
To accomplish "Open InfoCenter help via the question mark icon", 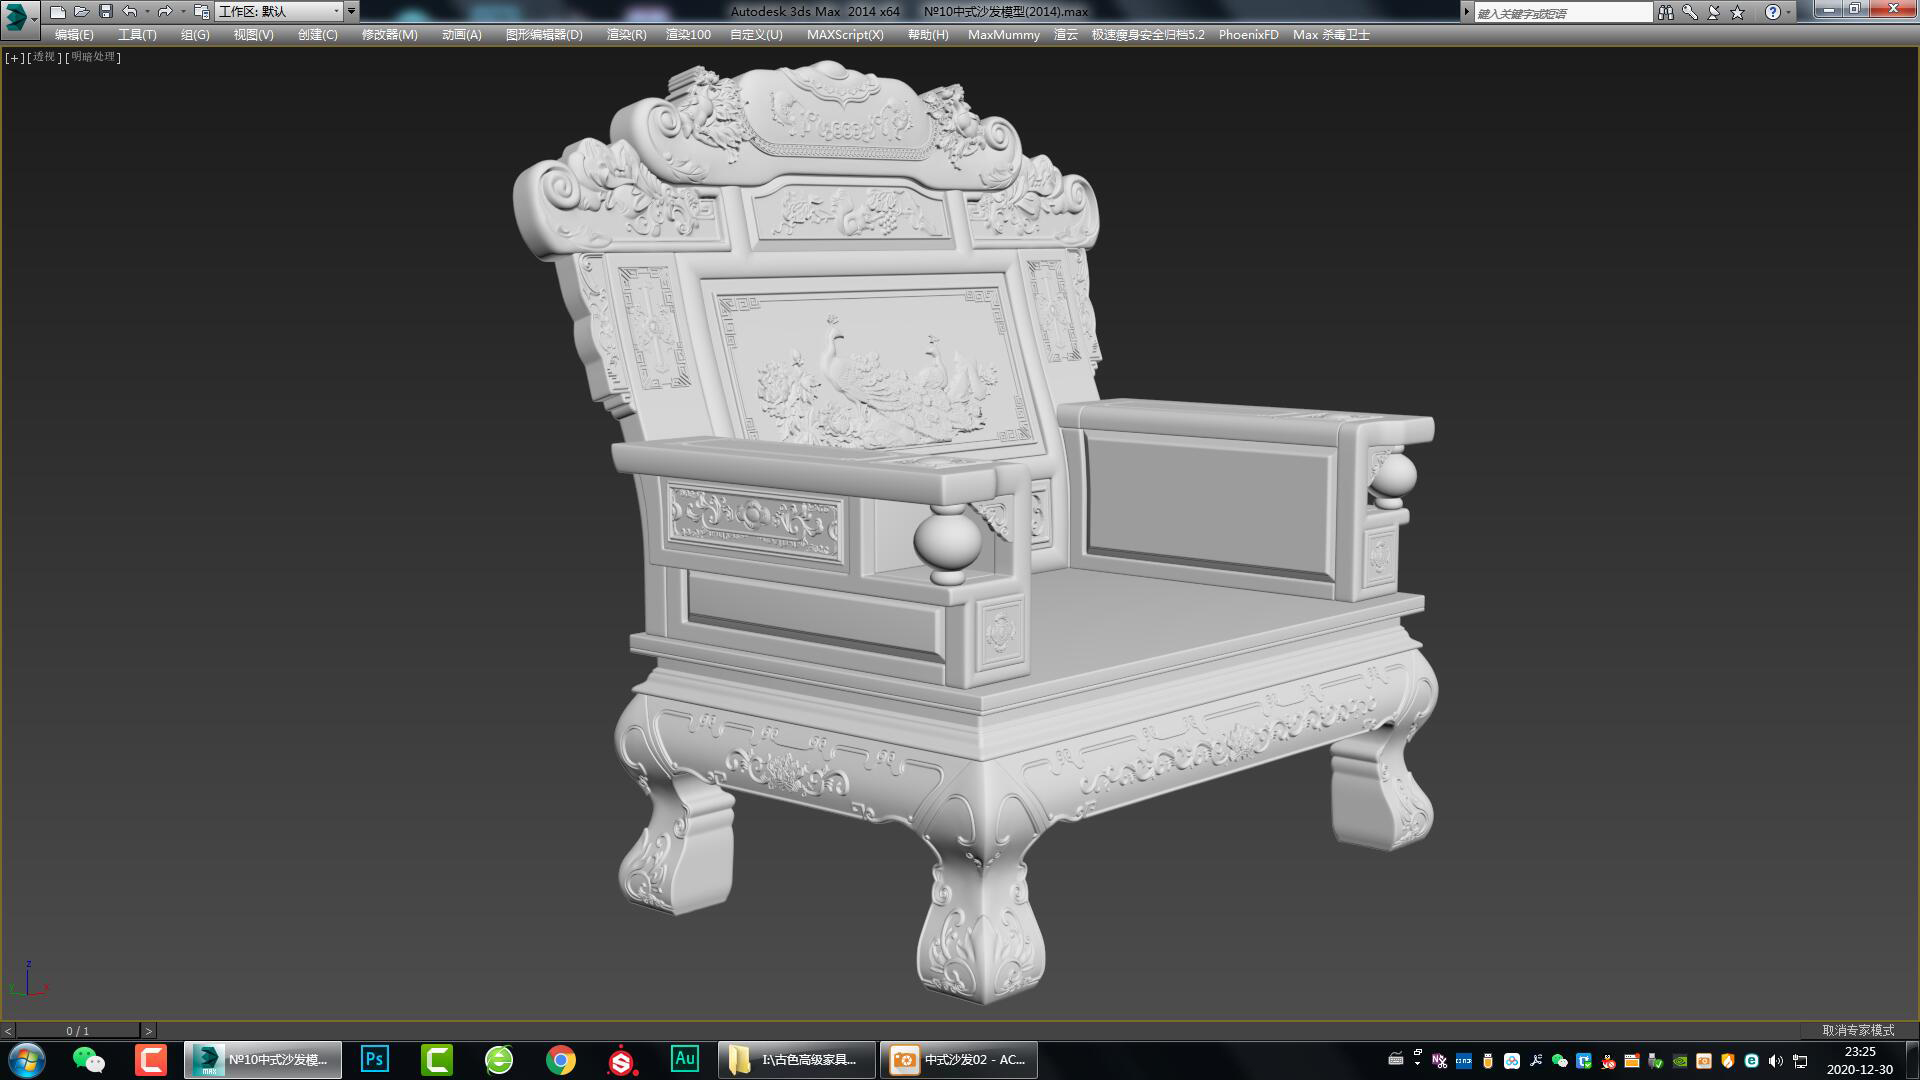I will tap(1772, 12).
